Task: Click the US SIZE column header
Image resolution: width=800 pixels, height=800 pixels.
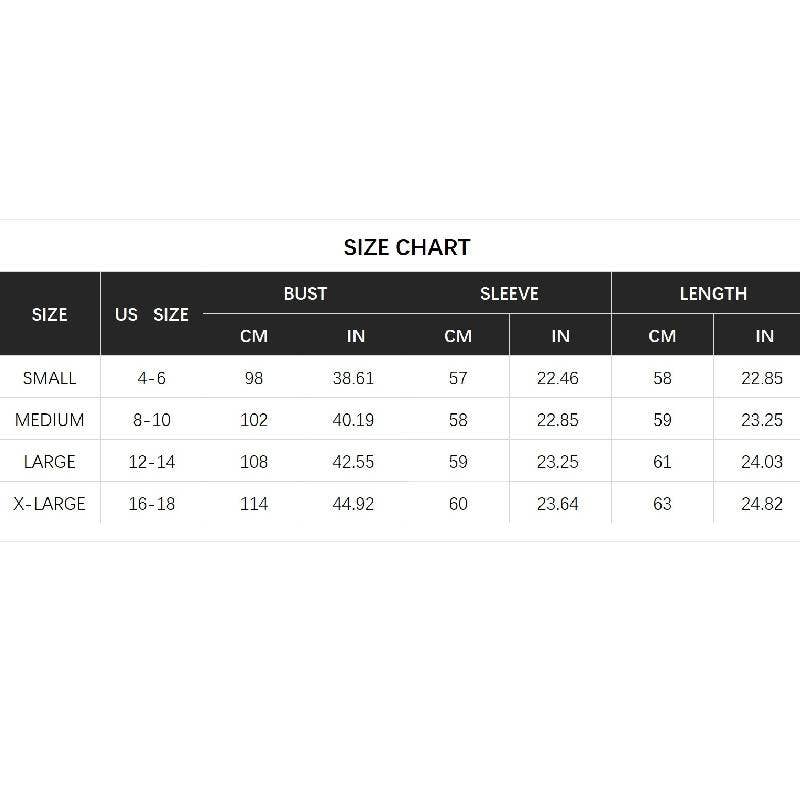Action: (152, 314)
